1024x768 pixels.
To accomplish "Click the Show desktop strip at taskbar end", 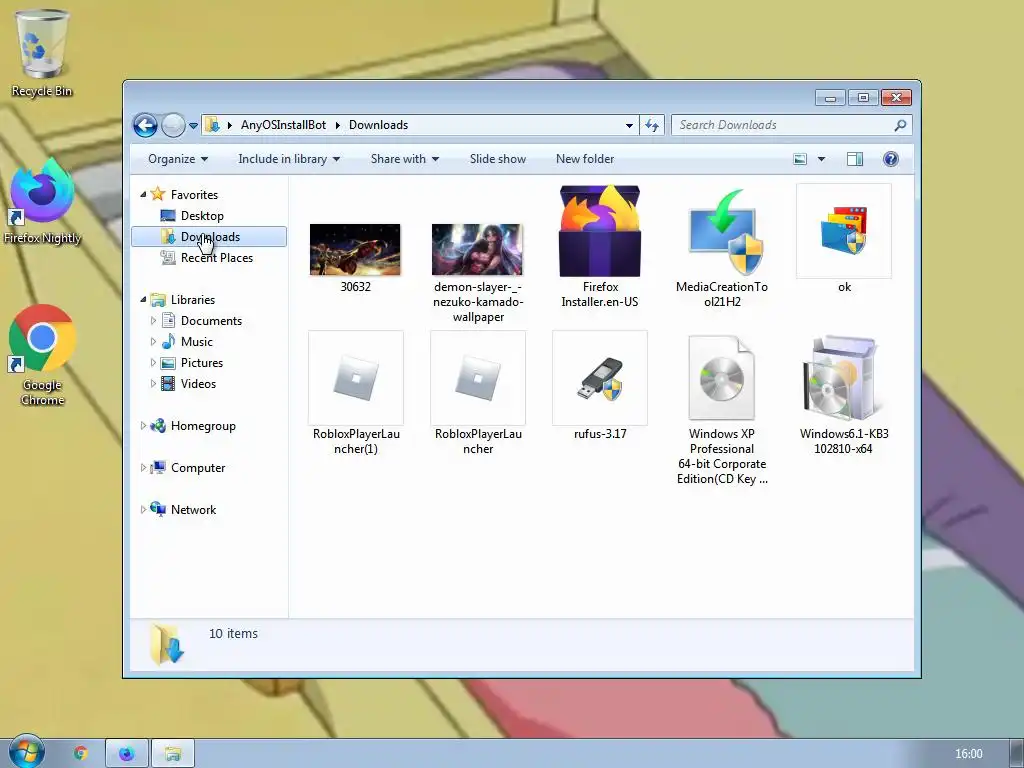I will (1016, 753).
